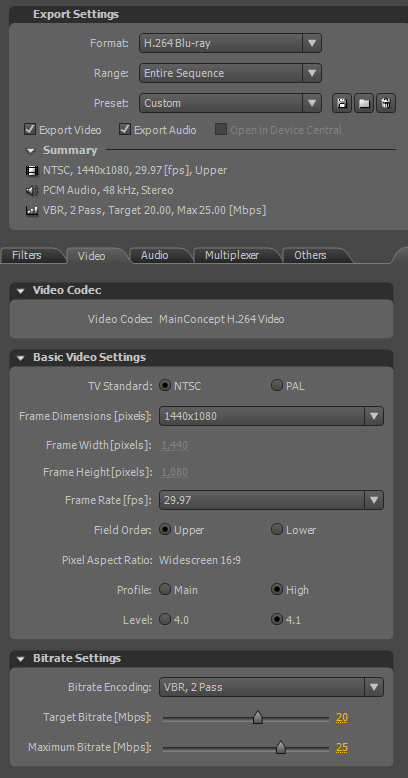Switch to the Audio tab
Viewport: 408px width, 778px height.
tap(154, 255)
